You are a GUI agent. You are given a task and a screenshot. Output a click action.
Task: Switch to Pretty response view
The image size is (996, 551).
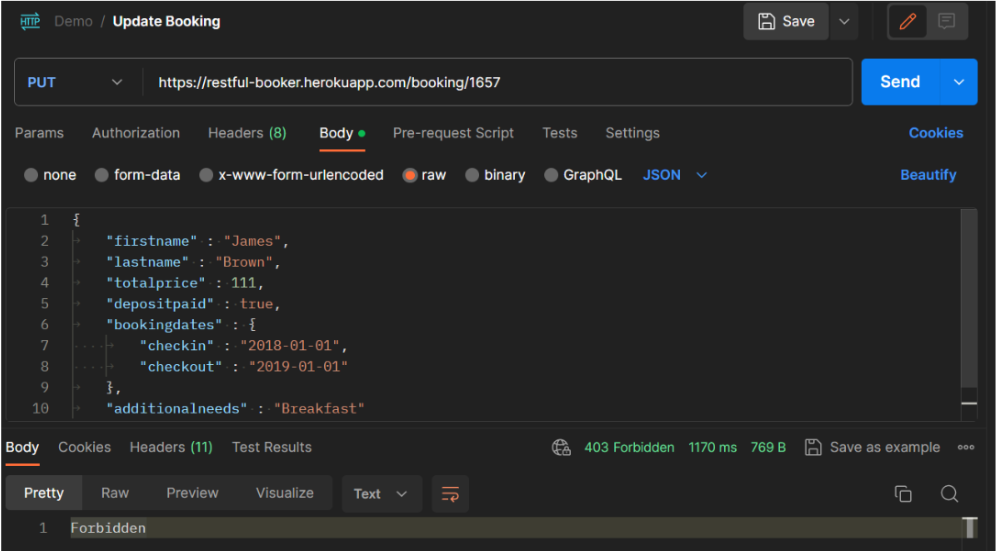click(44, 493)
